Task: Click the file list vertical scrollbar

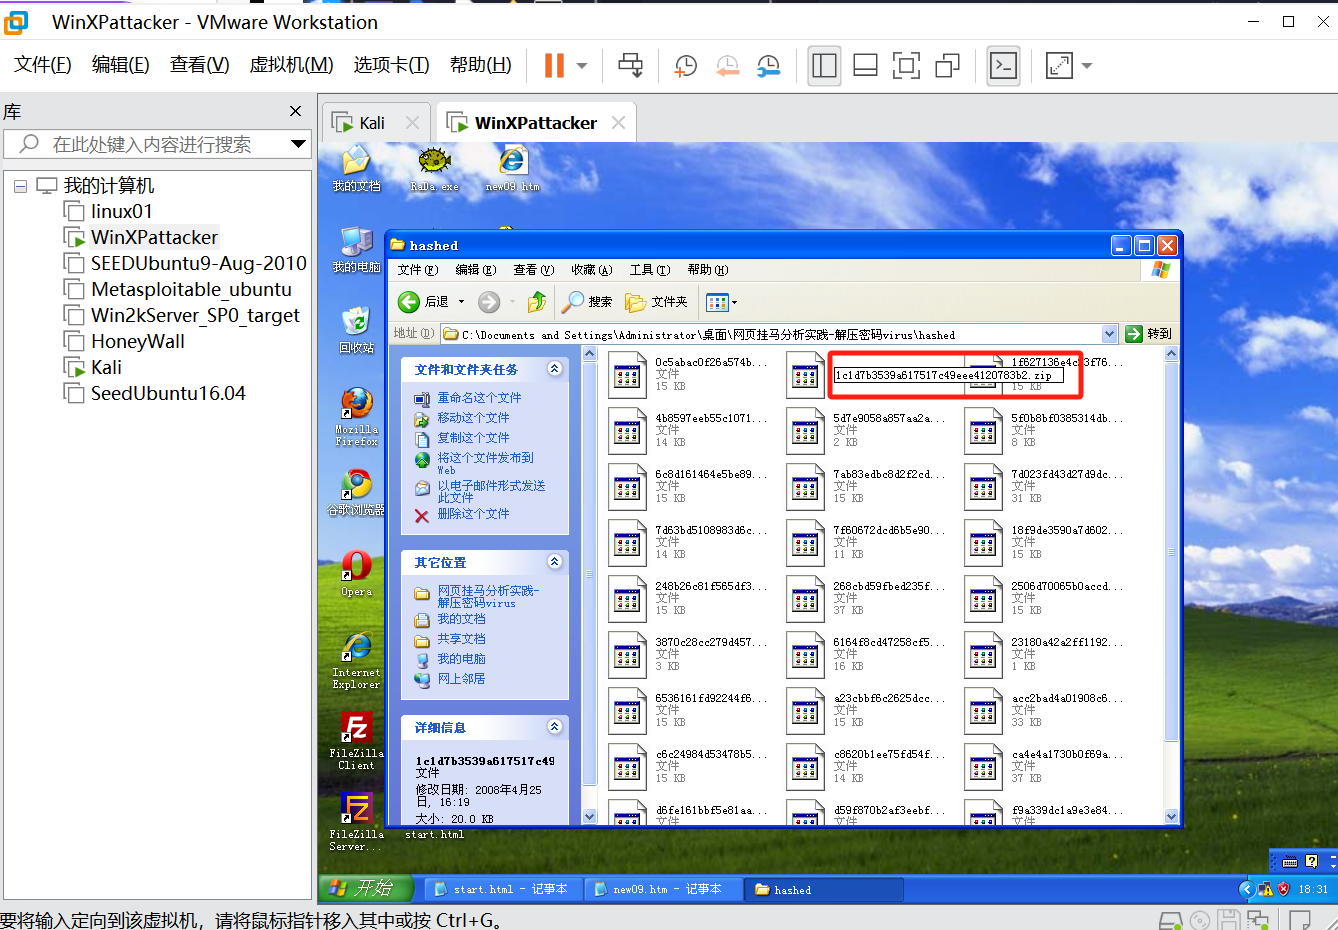Action: [x=1171, y=552]
